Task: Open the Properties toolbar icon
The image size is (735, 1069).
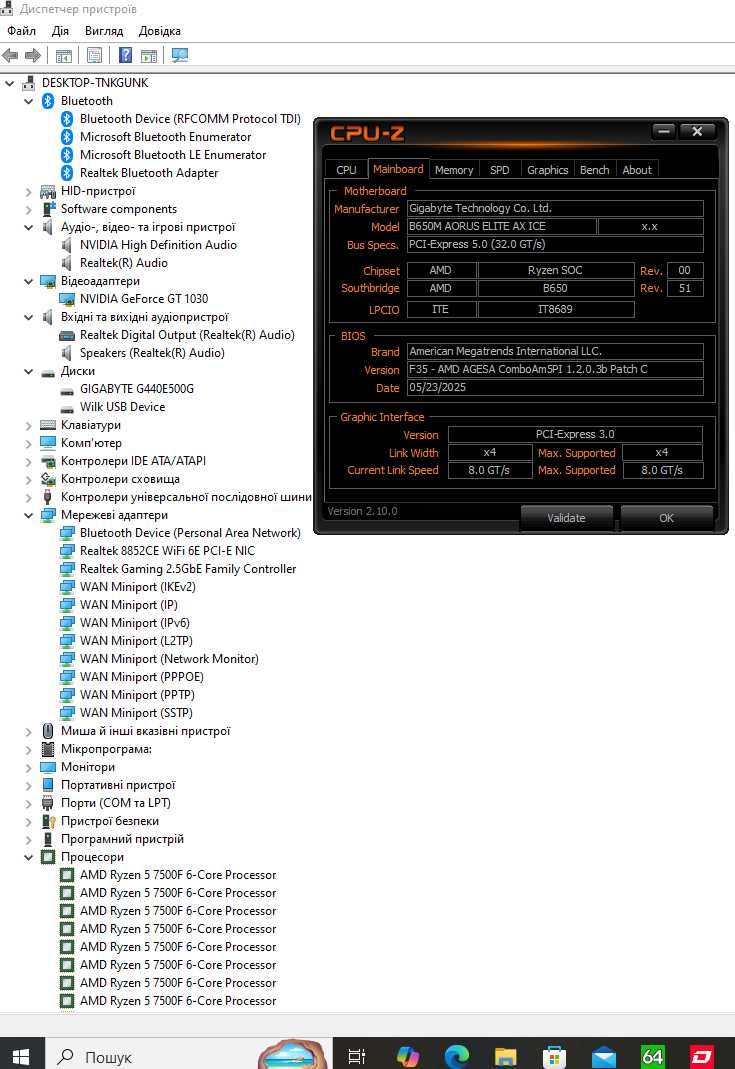Action: pos(95,55)
